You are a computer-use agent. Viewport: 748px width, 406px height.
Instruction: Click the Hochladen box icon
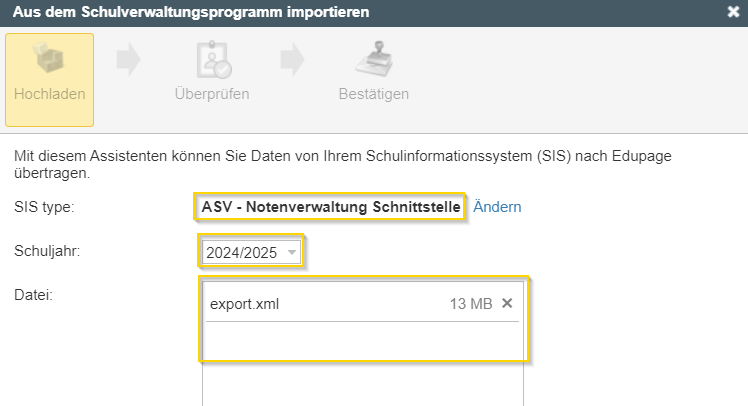pos(50,58)
